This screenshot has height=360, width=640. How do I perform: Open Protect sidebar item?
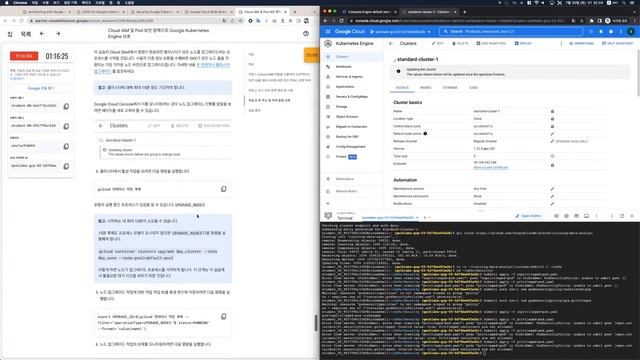(x=353, y=157)
